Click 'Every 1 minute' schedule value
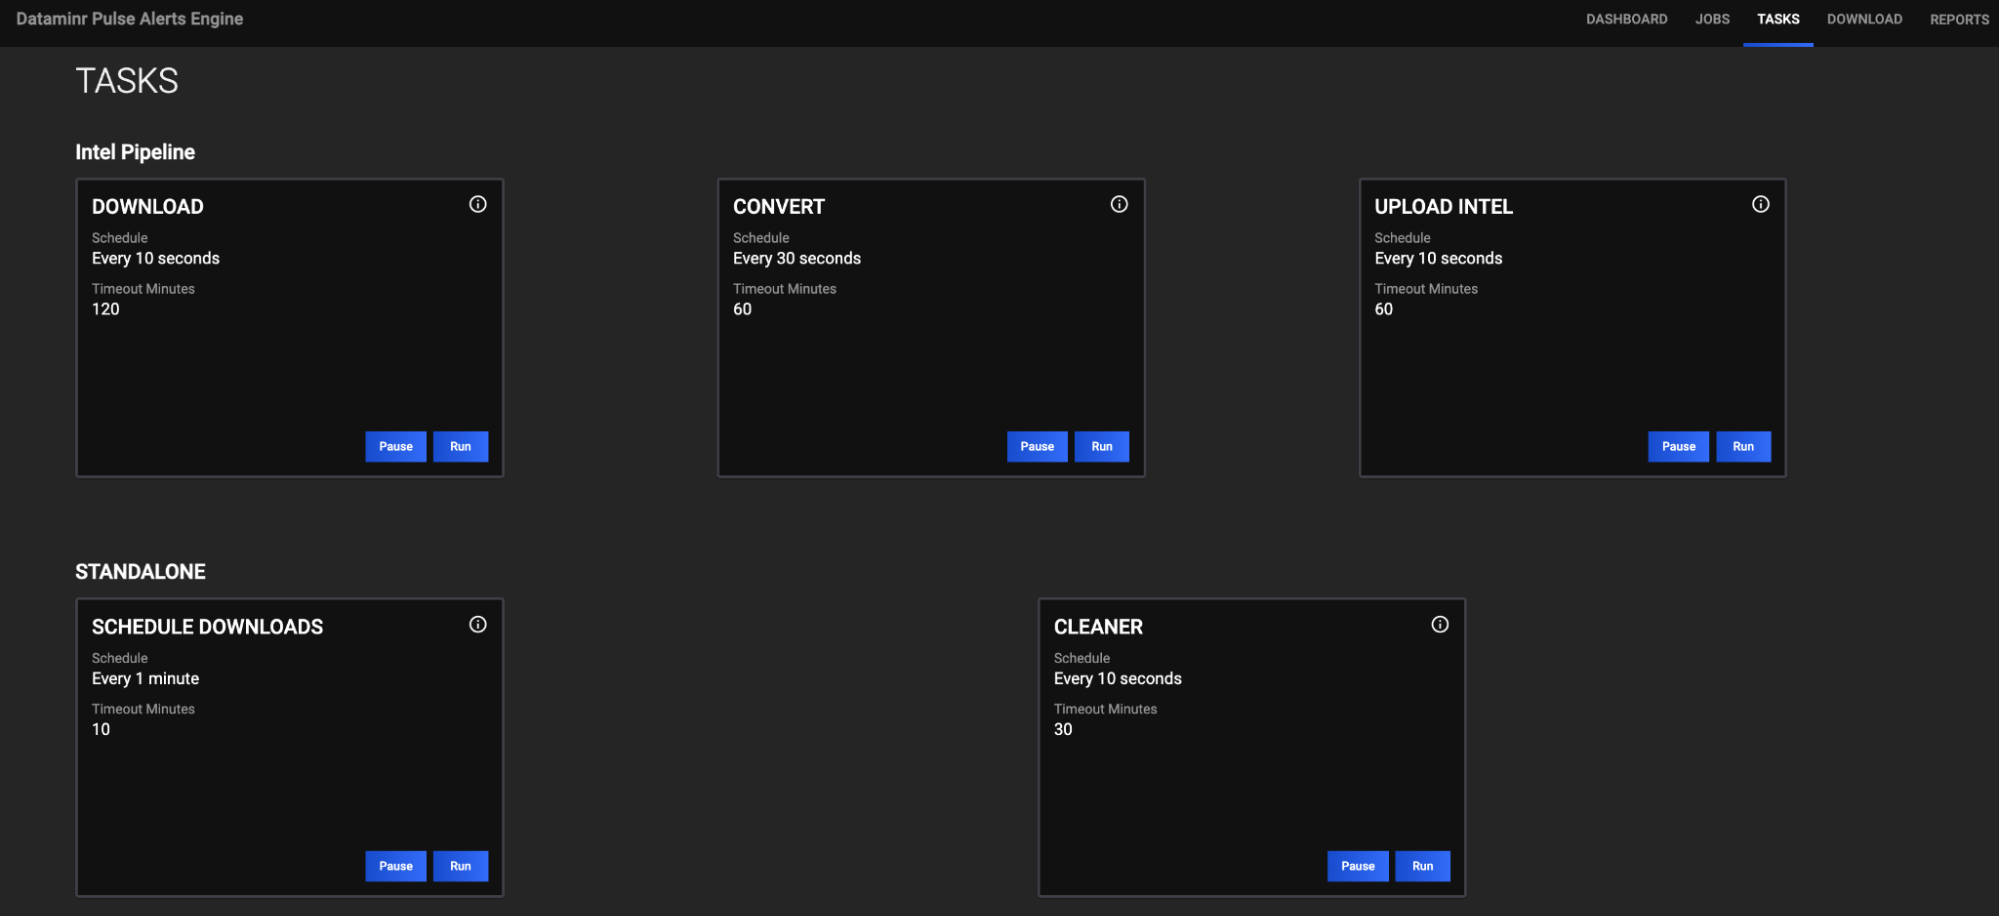Image resolution: width=1999 pixels, height=916 pixels. (146, 678)
